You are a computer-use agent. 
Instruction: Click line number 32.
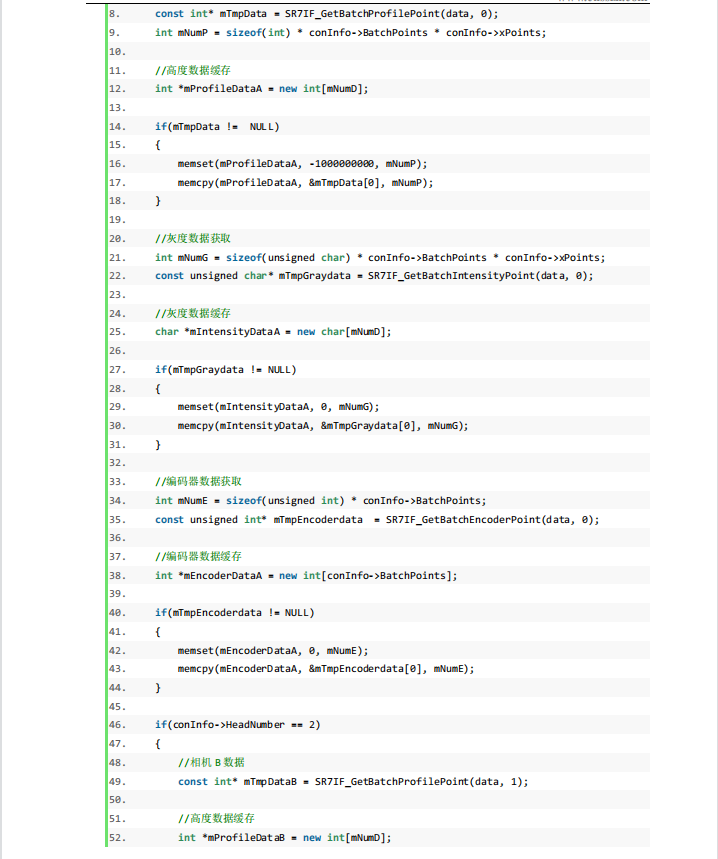pos(117,462)
